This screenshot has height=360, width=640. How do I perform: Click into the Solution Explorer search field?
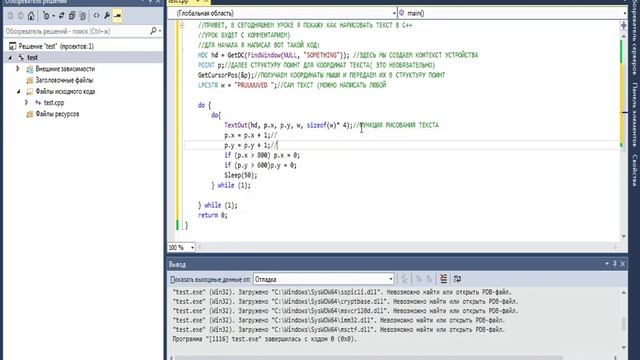tap(76, 31)
